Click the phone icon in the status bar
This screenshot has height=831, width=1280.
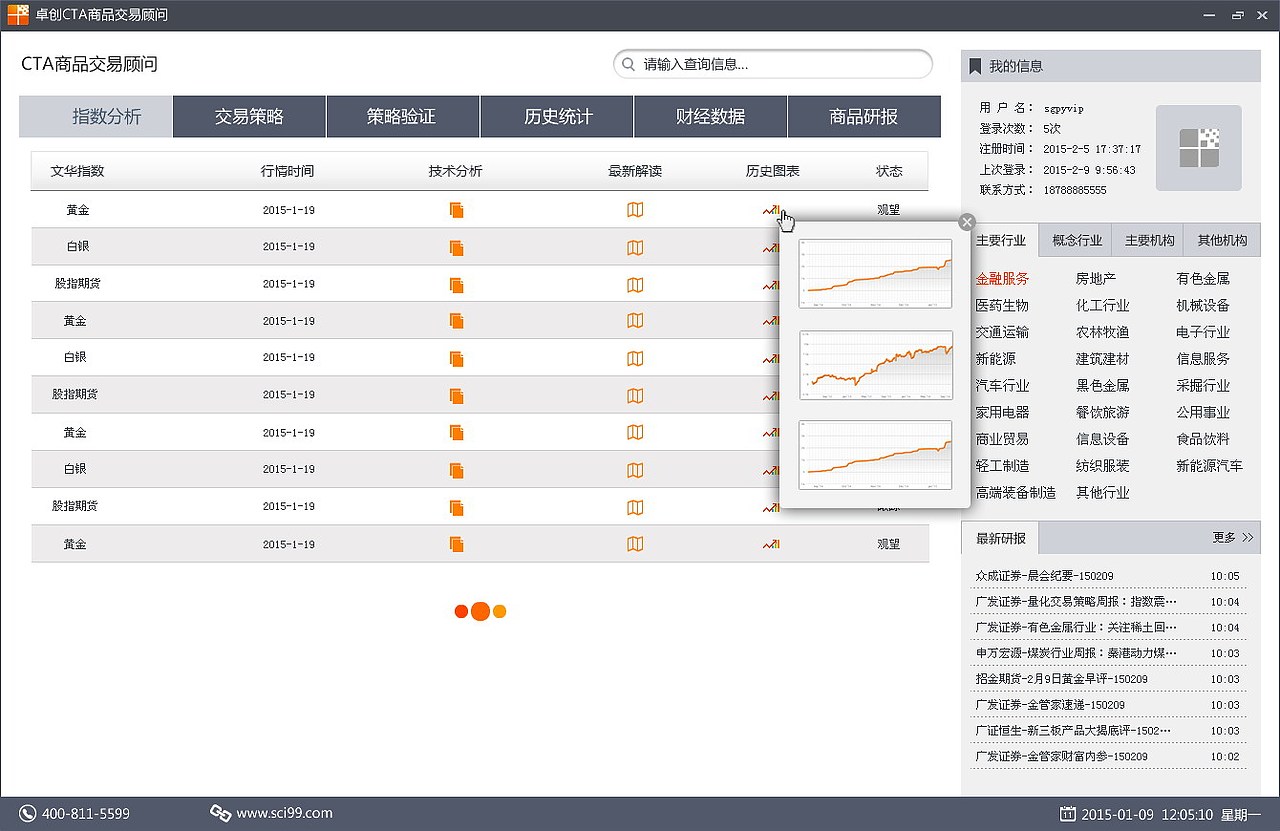click(28, 814)
